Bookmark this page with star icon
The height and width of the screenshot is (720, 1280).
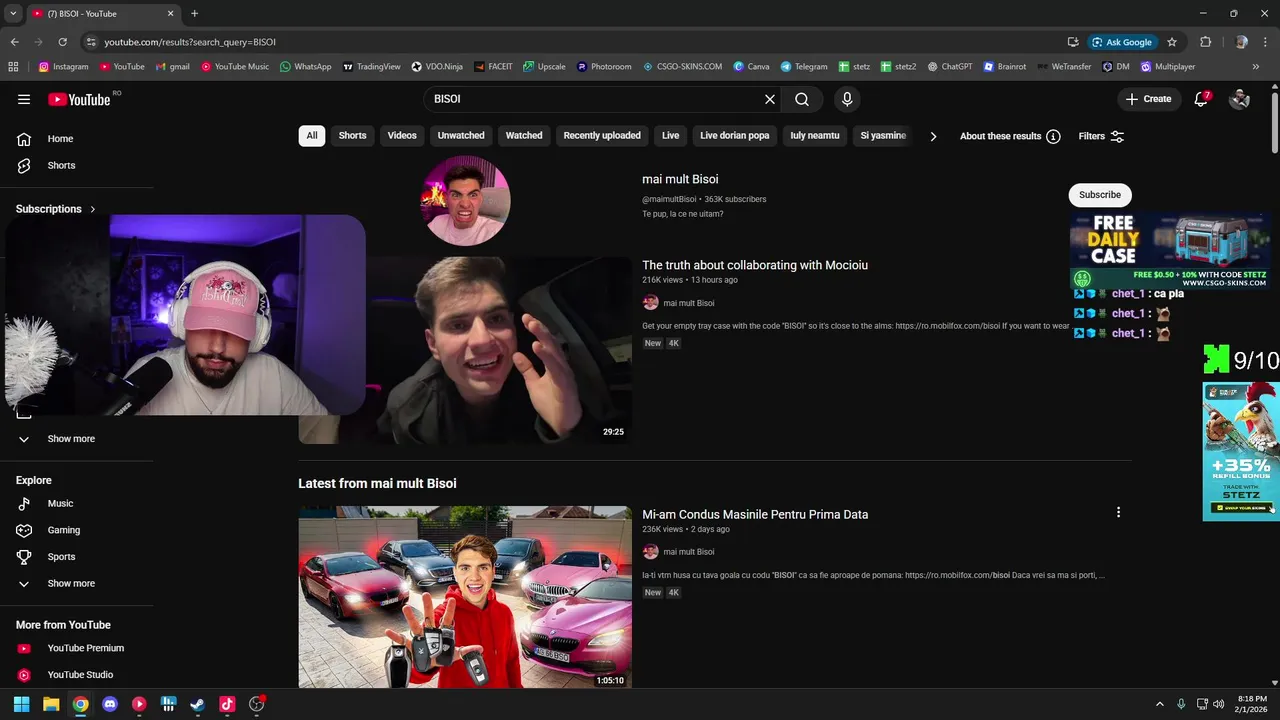point(1172,42)
